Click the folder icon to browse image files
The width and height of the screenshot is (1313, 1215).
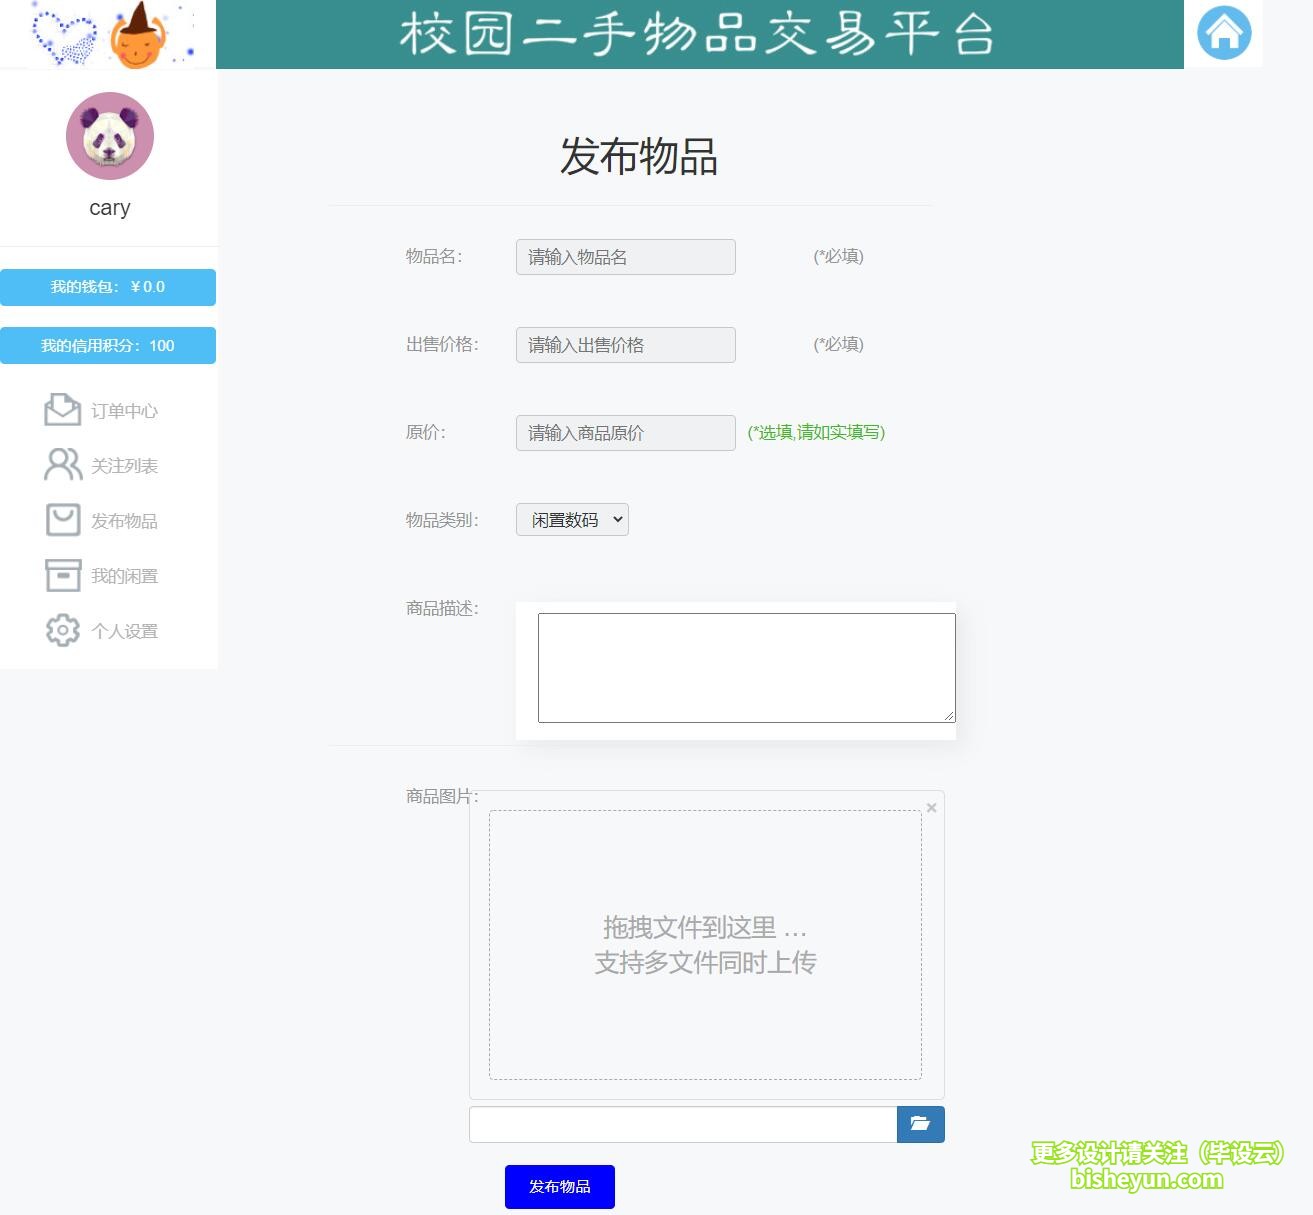tap(919, 1123)
